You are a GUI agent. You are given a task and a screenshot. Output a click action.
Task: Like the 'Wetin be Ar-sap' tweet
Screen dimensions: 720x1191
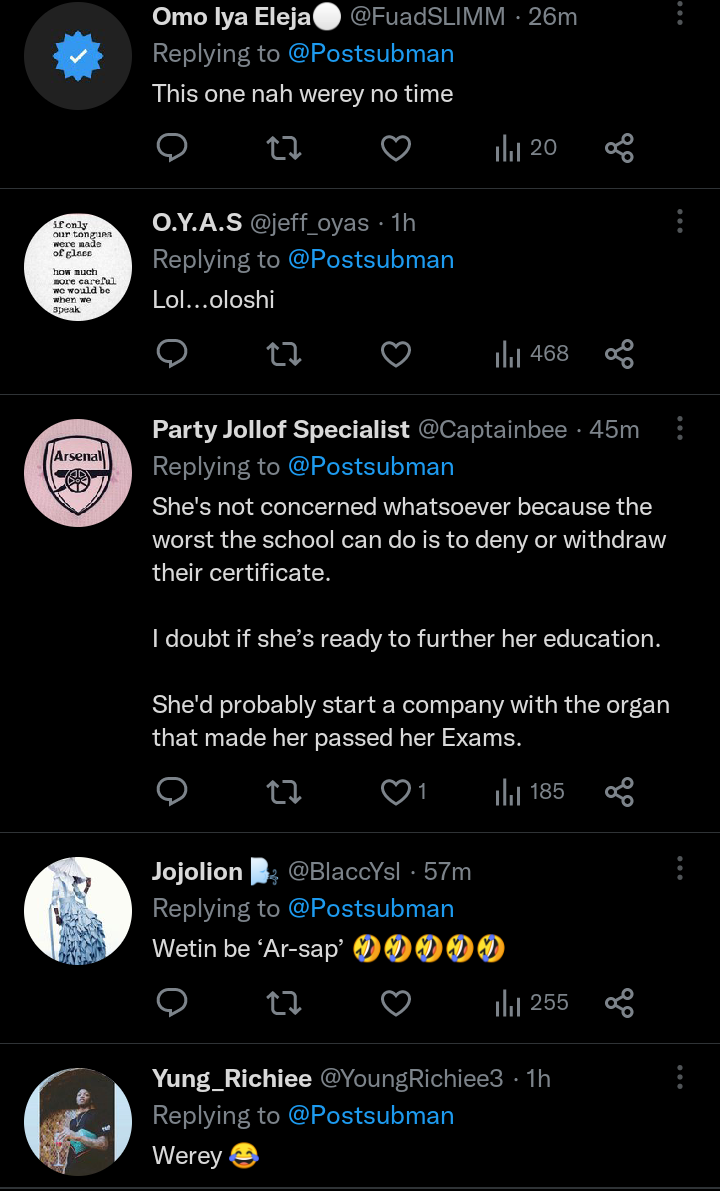click(x=397, y=1003)
